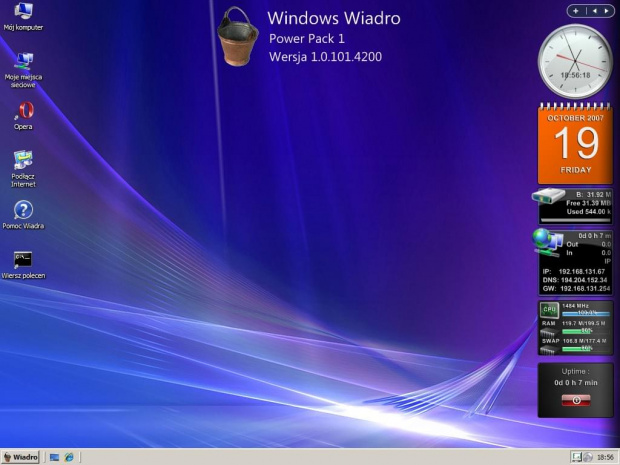Click the sidebar add gadget plus button
620x465 pixels.
pos(576,11)
